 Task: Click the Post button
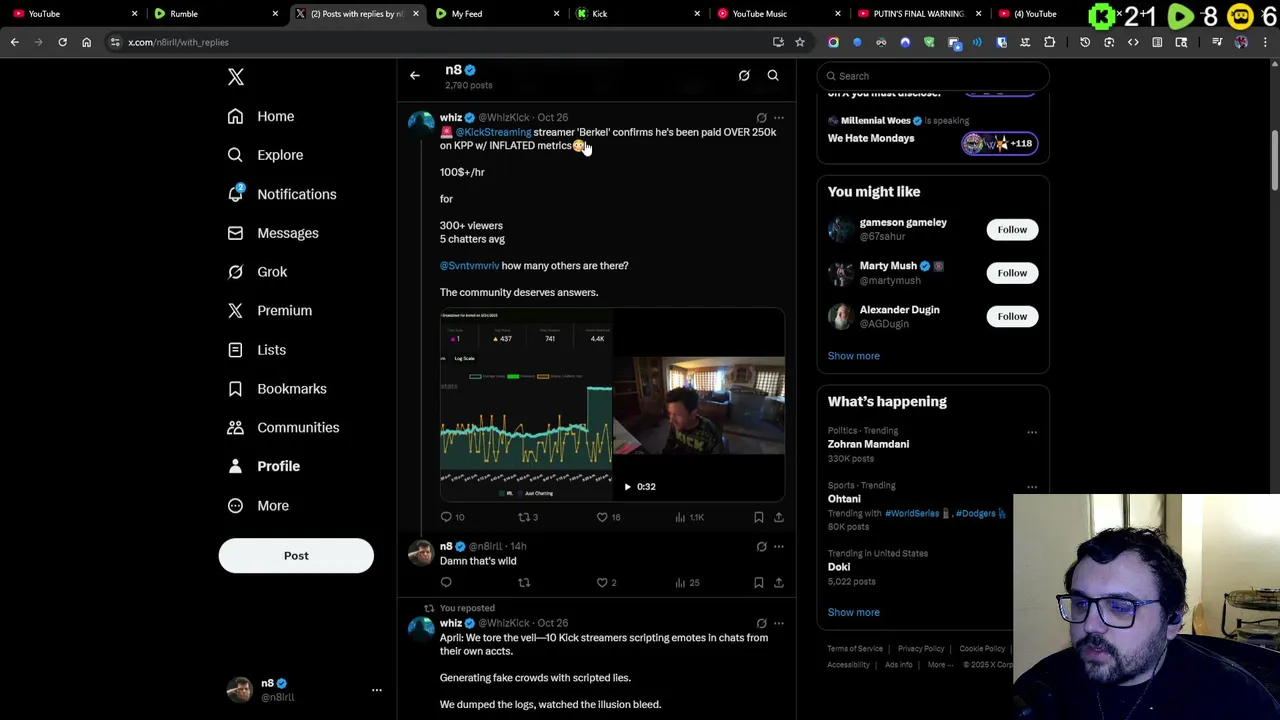pyautogui.click(x=296, y=556)
